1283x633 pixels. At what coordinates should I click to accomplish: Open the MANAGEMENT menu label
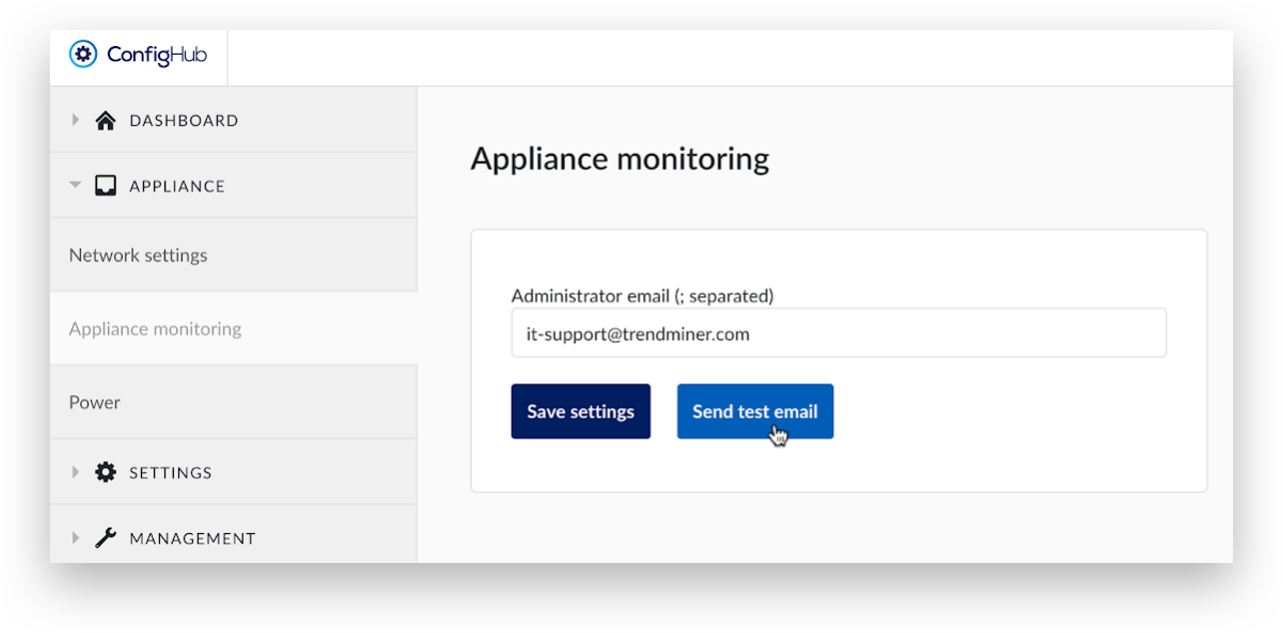click(192, 539)
